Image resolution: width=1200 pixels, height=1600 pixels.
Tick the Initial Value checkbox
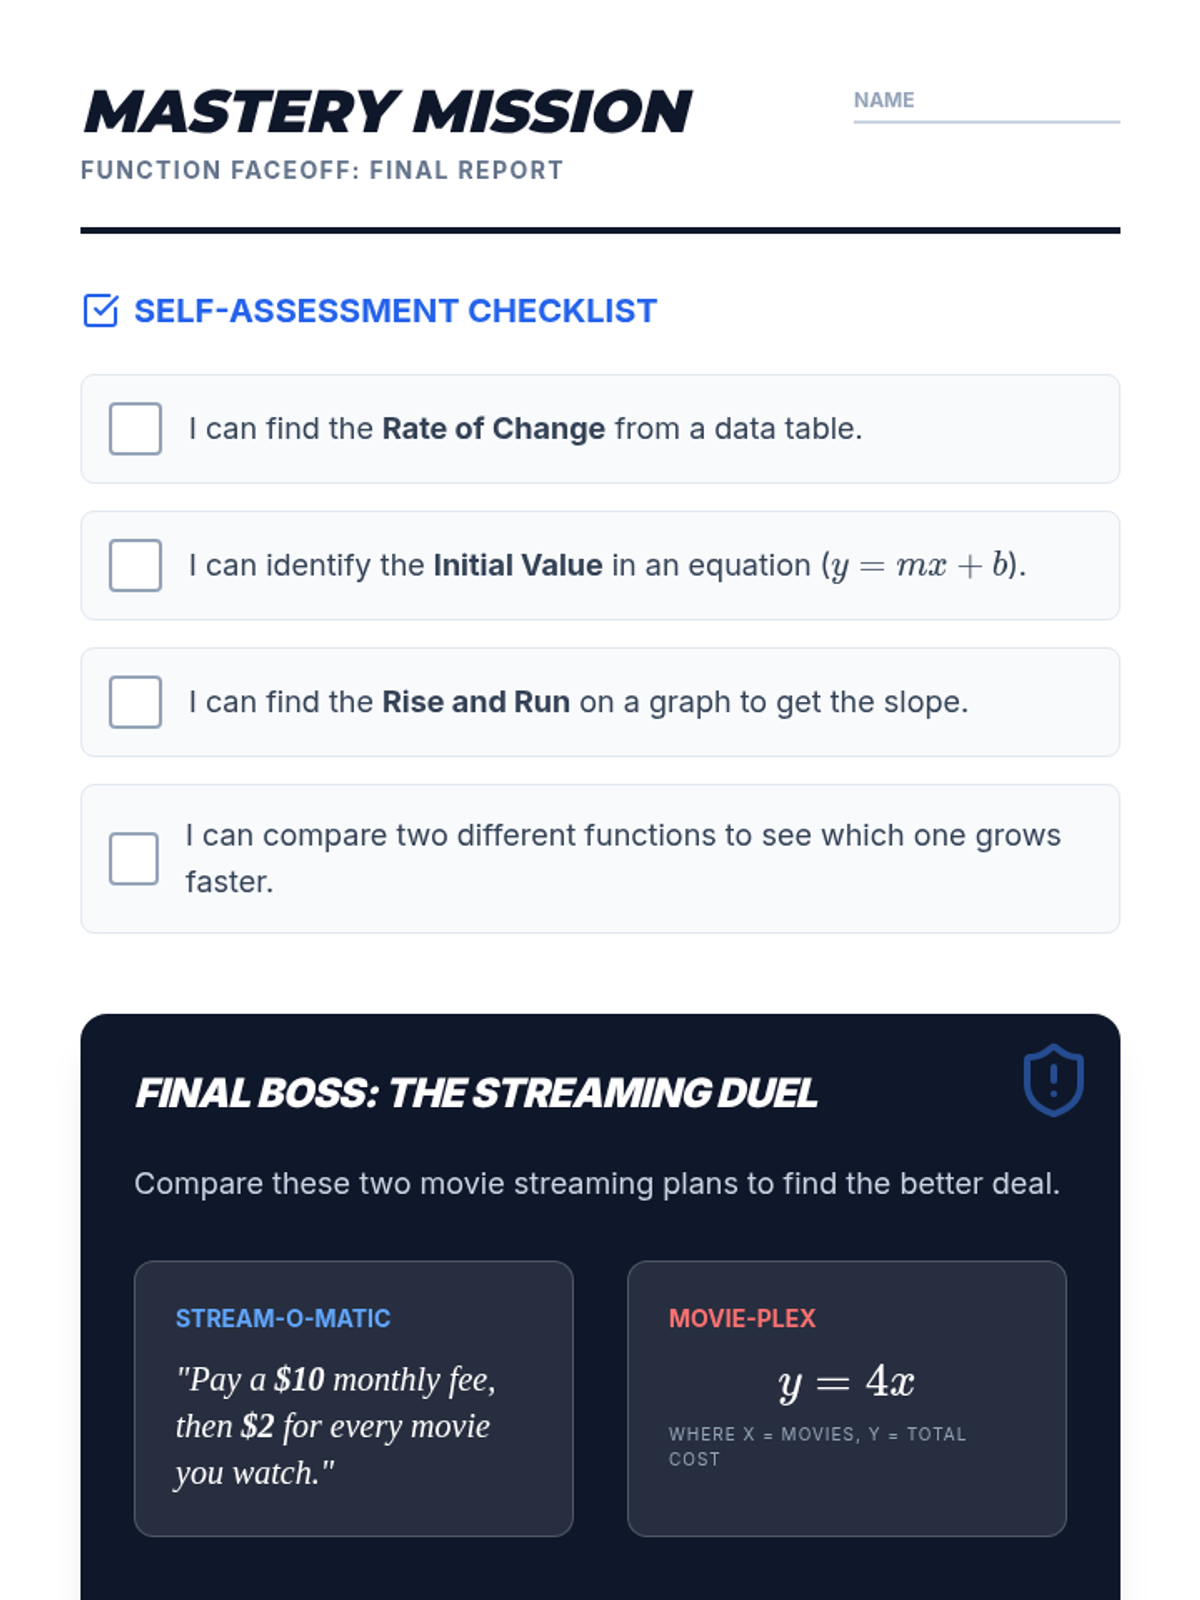click(135, 565)
